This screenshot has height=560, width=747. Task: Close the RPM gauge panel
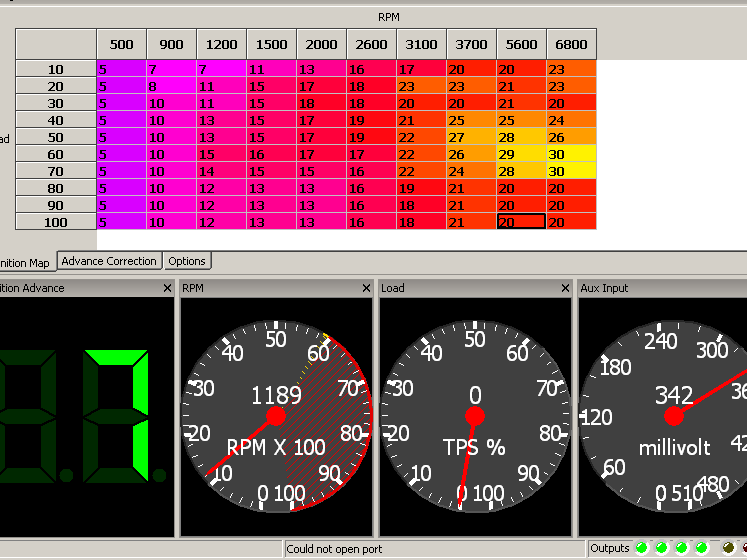click(367, 288)
